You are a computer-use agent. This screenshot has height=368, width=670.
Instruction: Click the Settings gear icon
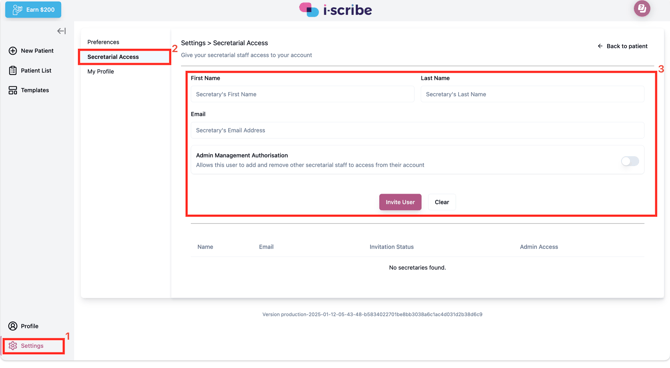(13, 346)
